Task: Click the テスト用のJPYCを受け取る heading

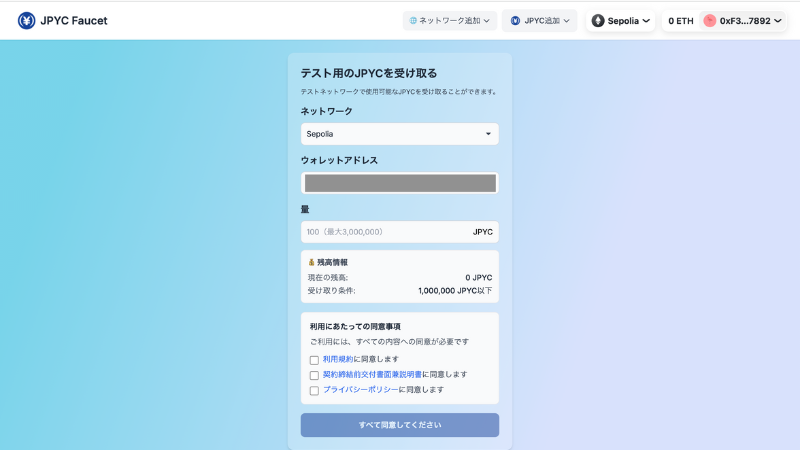Action: tap(368, 73)
